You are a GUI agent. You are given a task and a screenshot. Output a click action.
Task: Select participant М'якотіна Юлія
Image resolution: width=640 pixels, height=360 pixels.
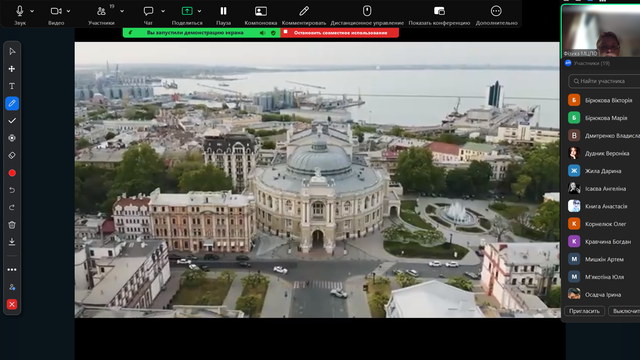[604, 277]
